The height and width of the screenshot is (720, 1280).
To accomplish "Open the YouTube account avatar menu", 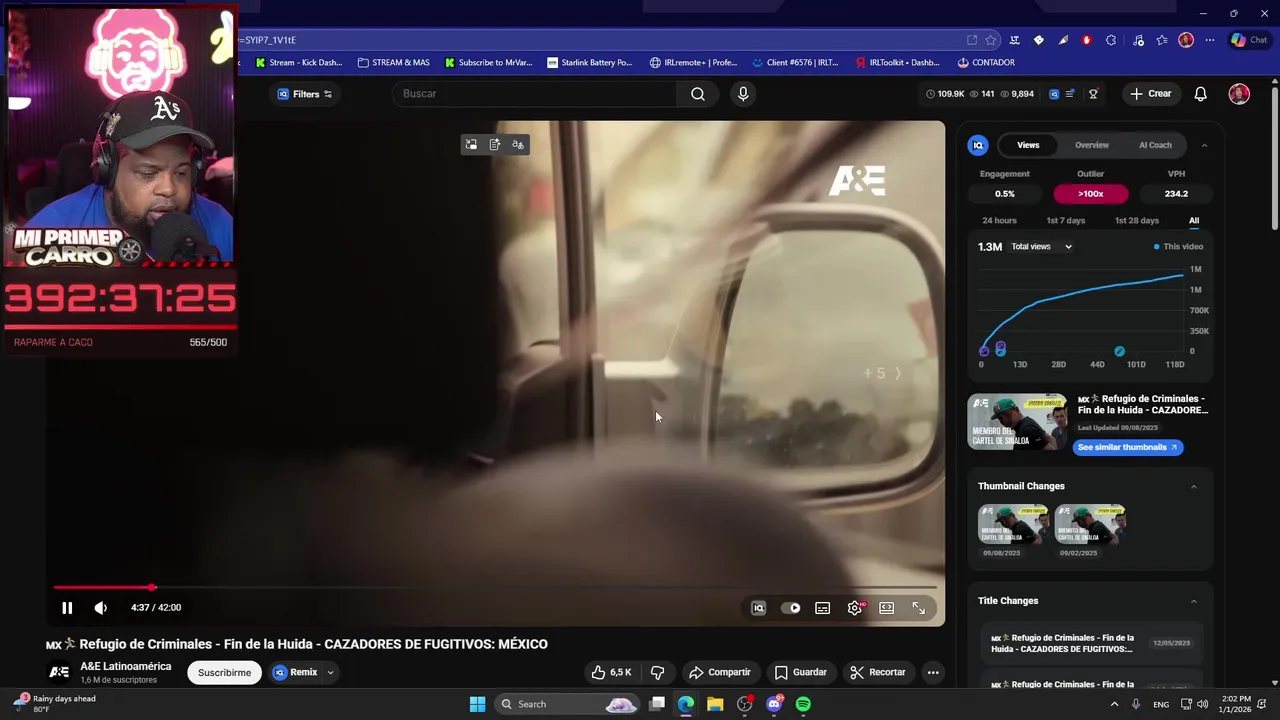I will pos(1239,94).
